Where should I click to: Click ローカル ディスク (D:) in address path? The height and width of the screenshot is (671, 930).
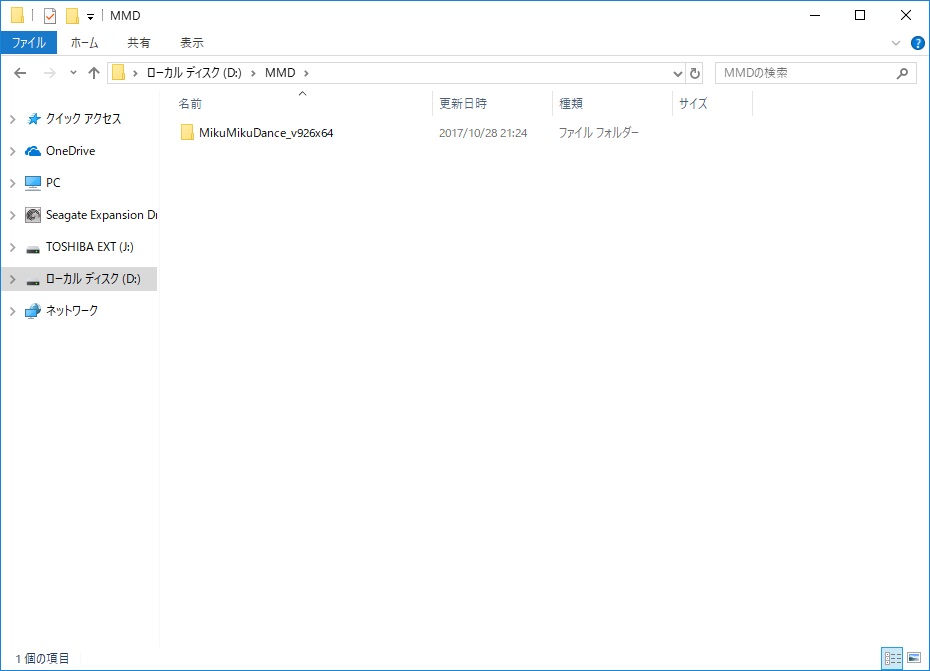click(x=194, y=72)
